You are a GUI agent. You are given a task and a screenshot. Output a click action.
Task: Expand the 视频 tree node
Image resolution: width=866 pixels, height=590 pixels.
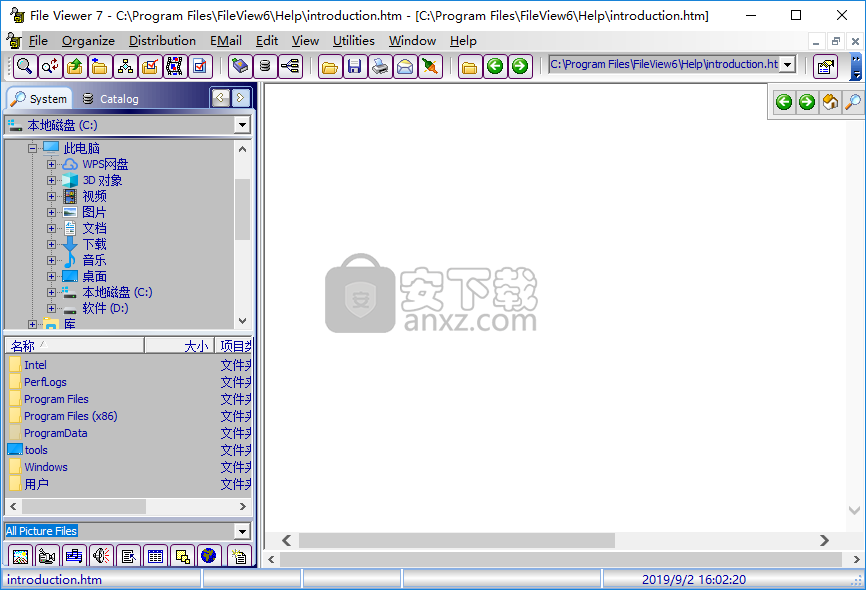(51, 196)
